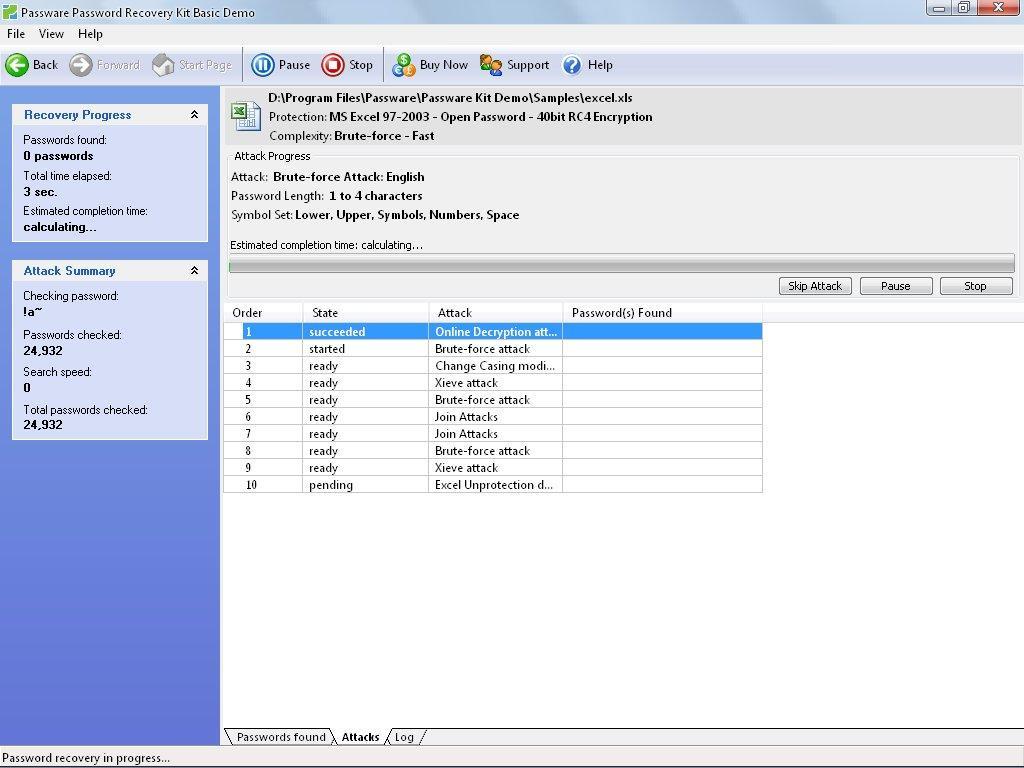The width and height of the screenshot is (1024, 768).
Task: Open the Start Page house icon
Action: click(x=163, y=65)
